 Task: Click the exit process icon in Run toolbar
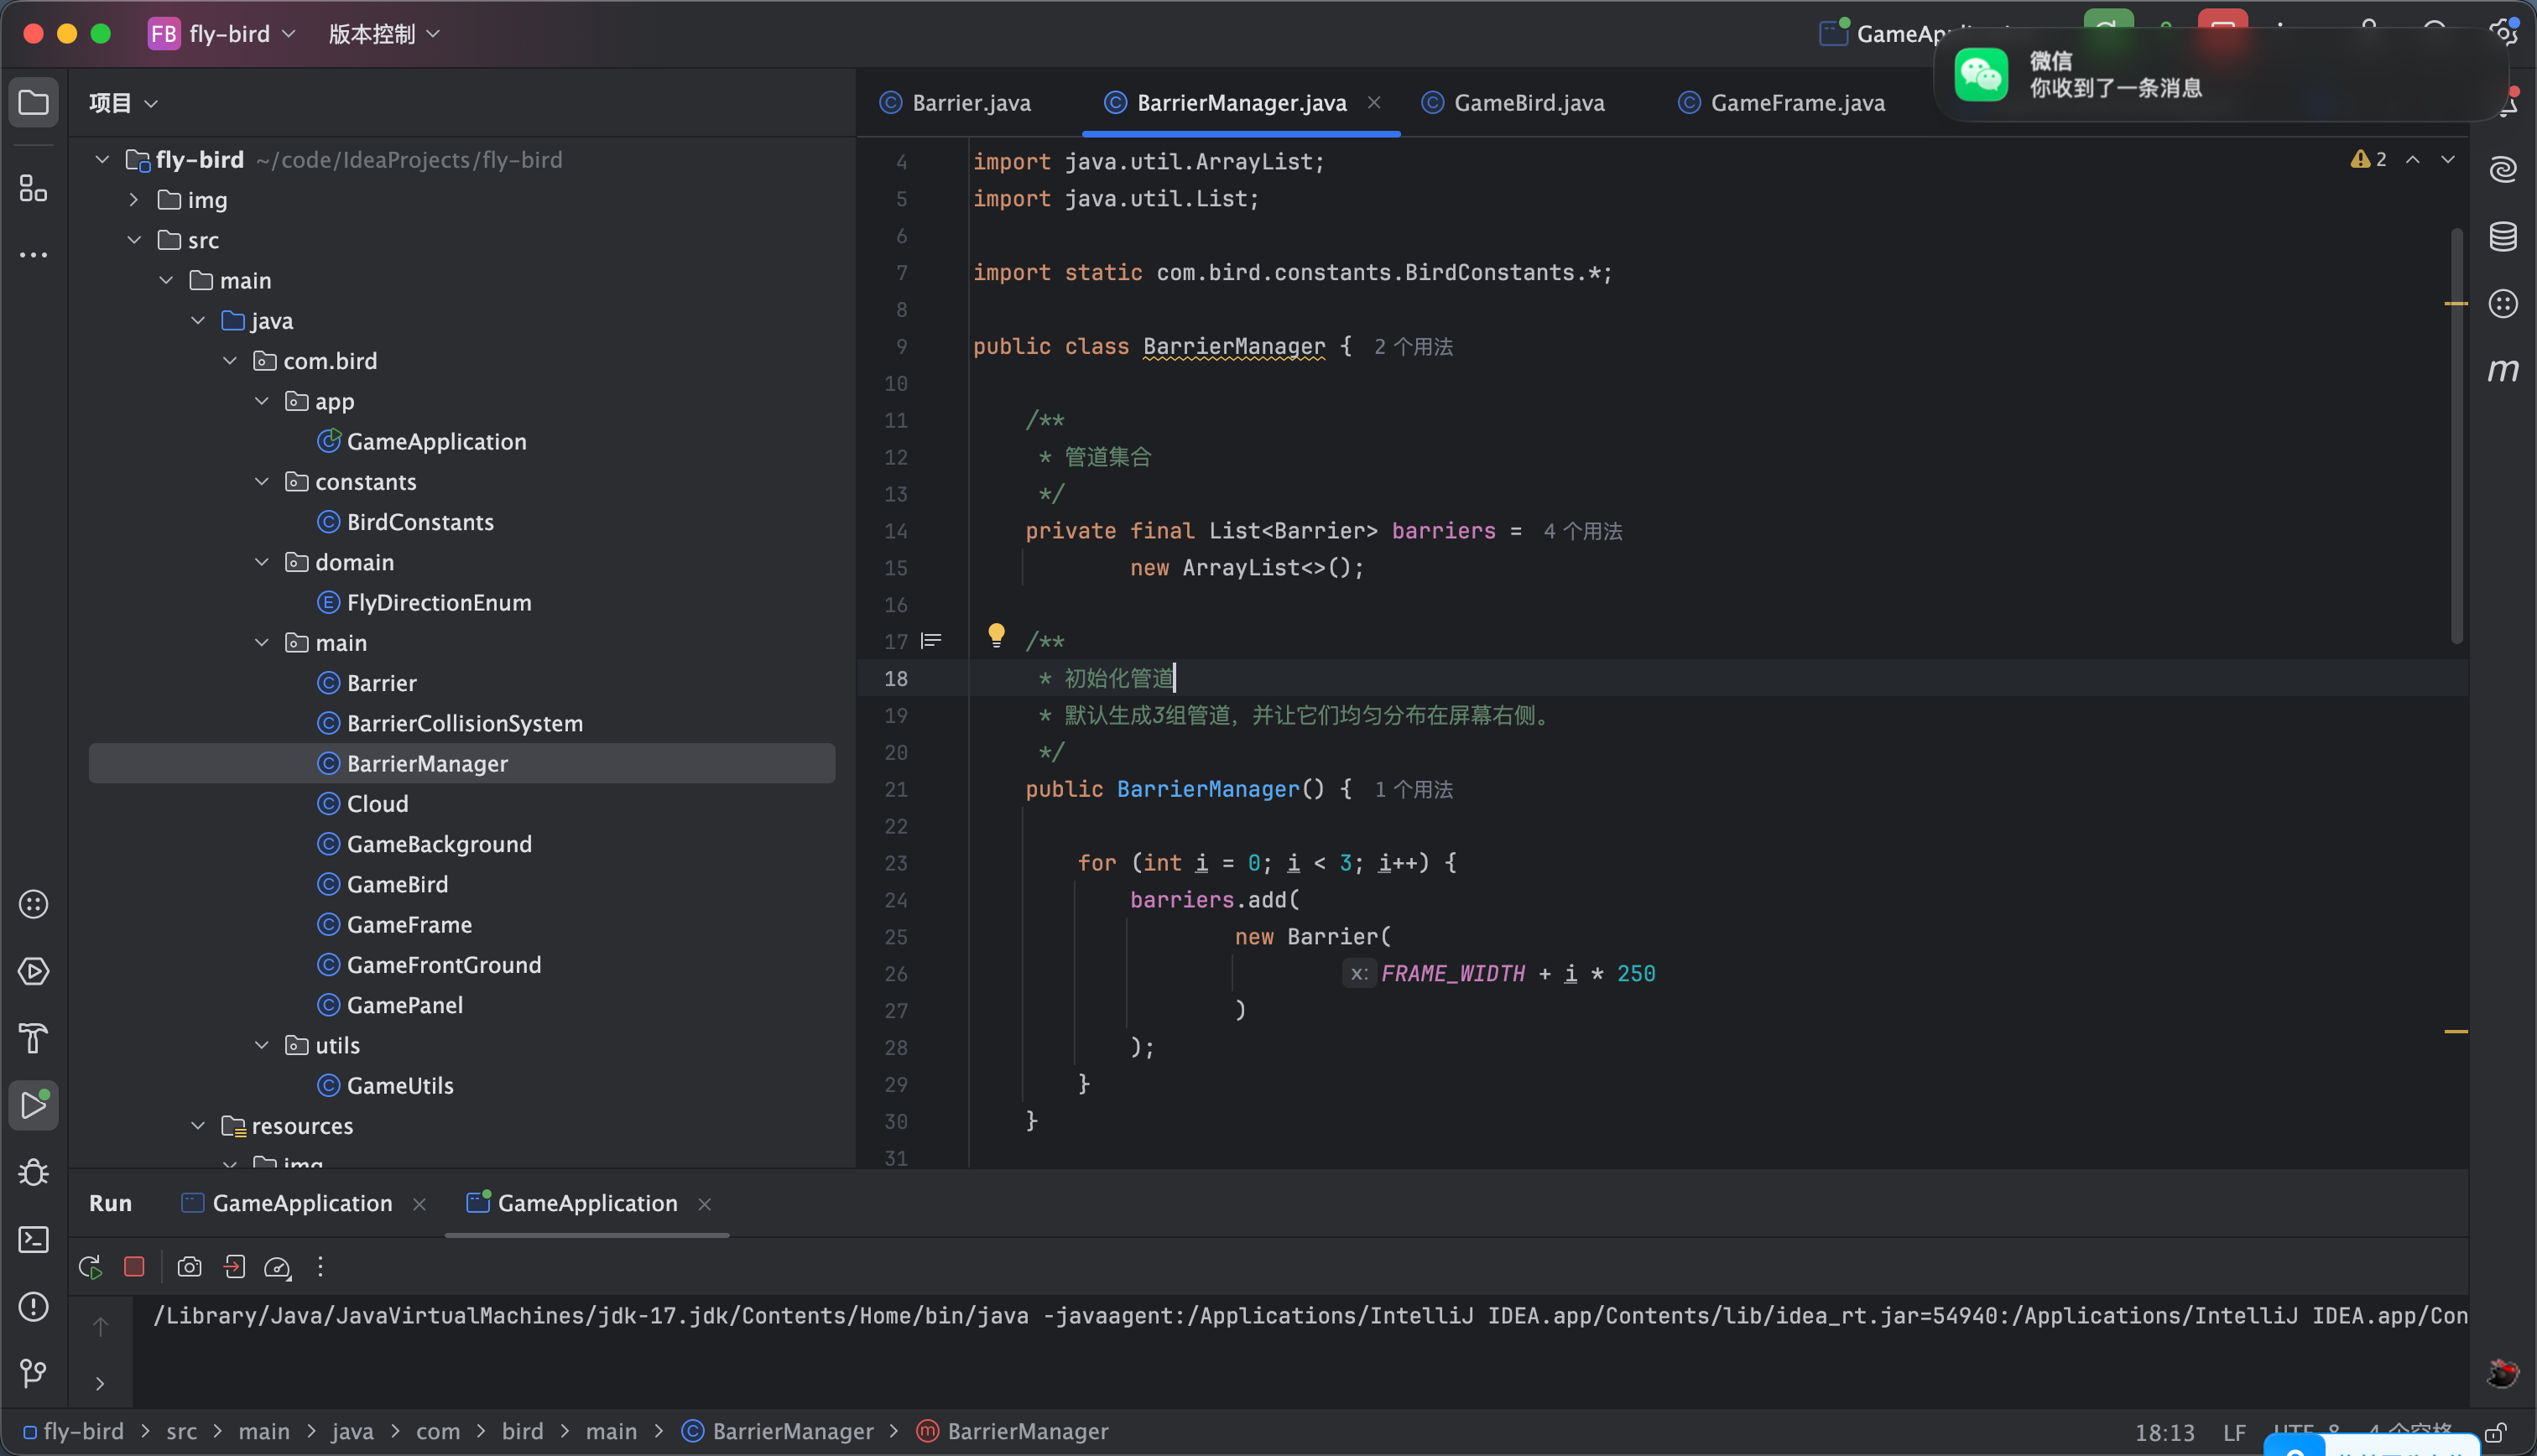coord(234,1267)
